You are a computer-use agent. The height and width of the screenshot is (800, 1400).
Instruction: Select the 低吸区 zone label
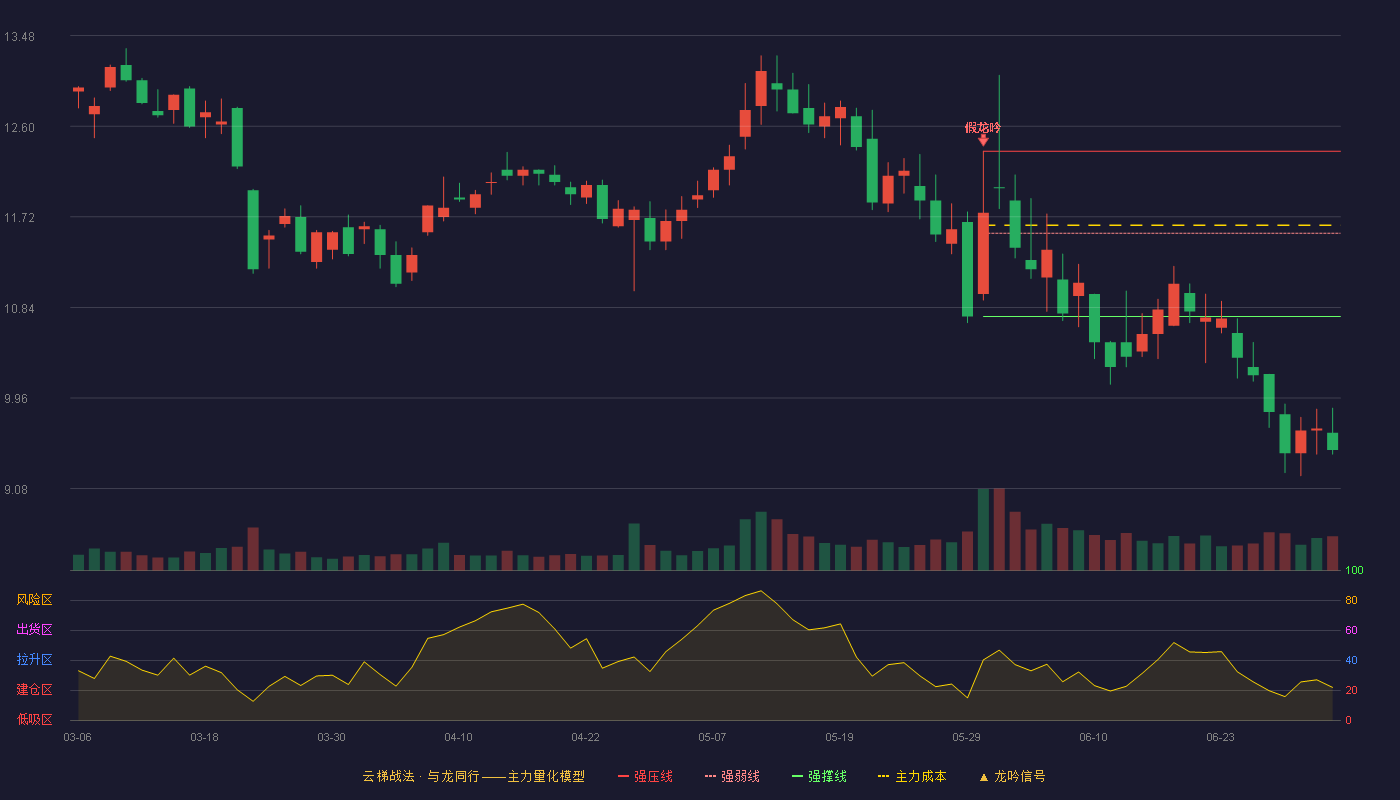point(34,719)
